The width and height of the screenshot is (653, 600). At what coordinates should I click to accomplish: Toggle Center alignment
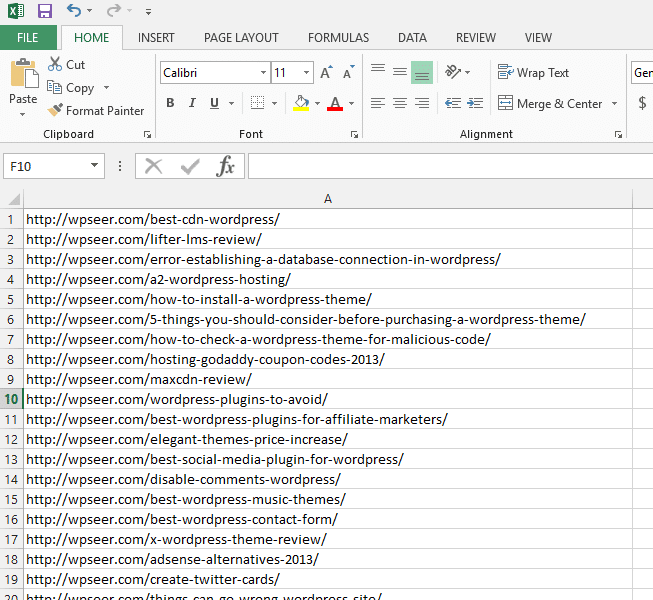400,103
